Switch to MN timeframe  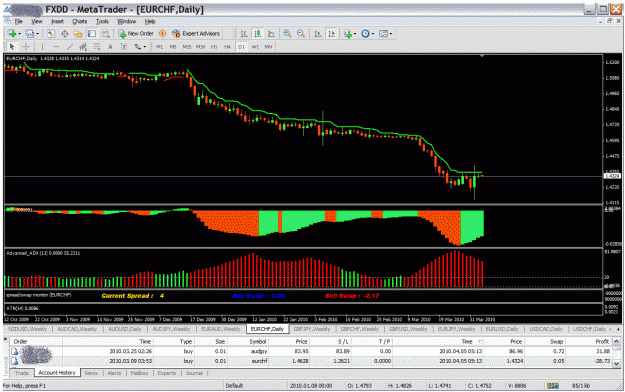[269, 47]
